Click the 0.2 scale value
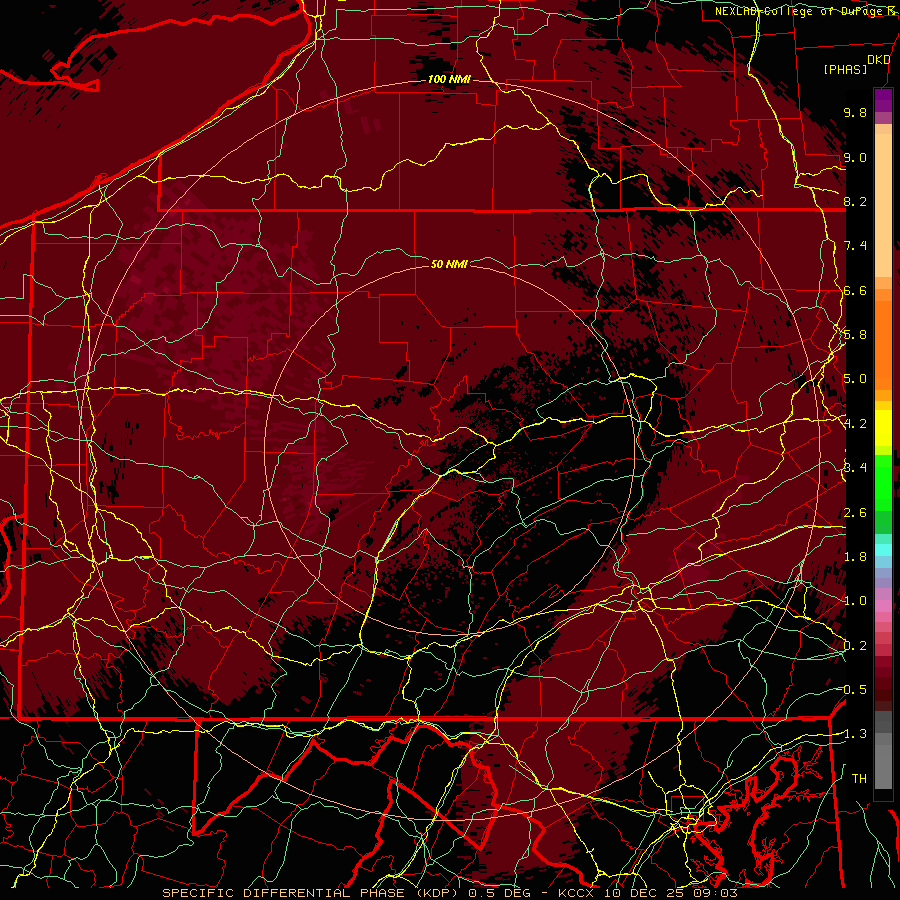This screenshot has height=900, width=900. (x=855, y=646)
